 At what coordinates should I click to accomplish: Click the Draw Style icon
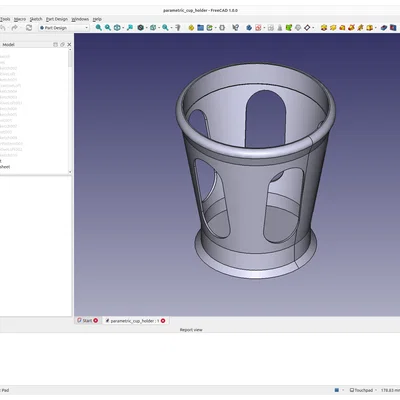click(x=117, y=28)
